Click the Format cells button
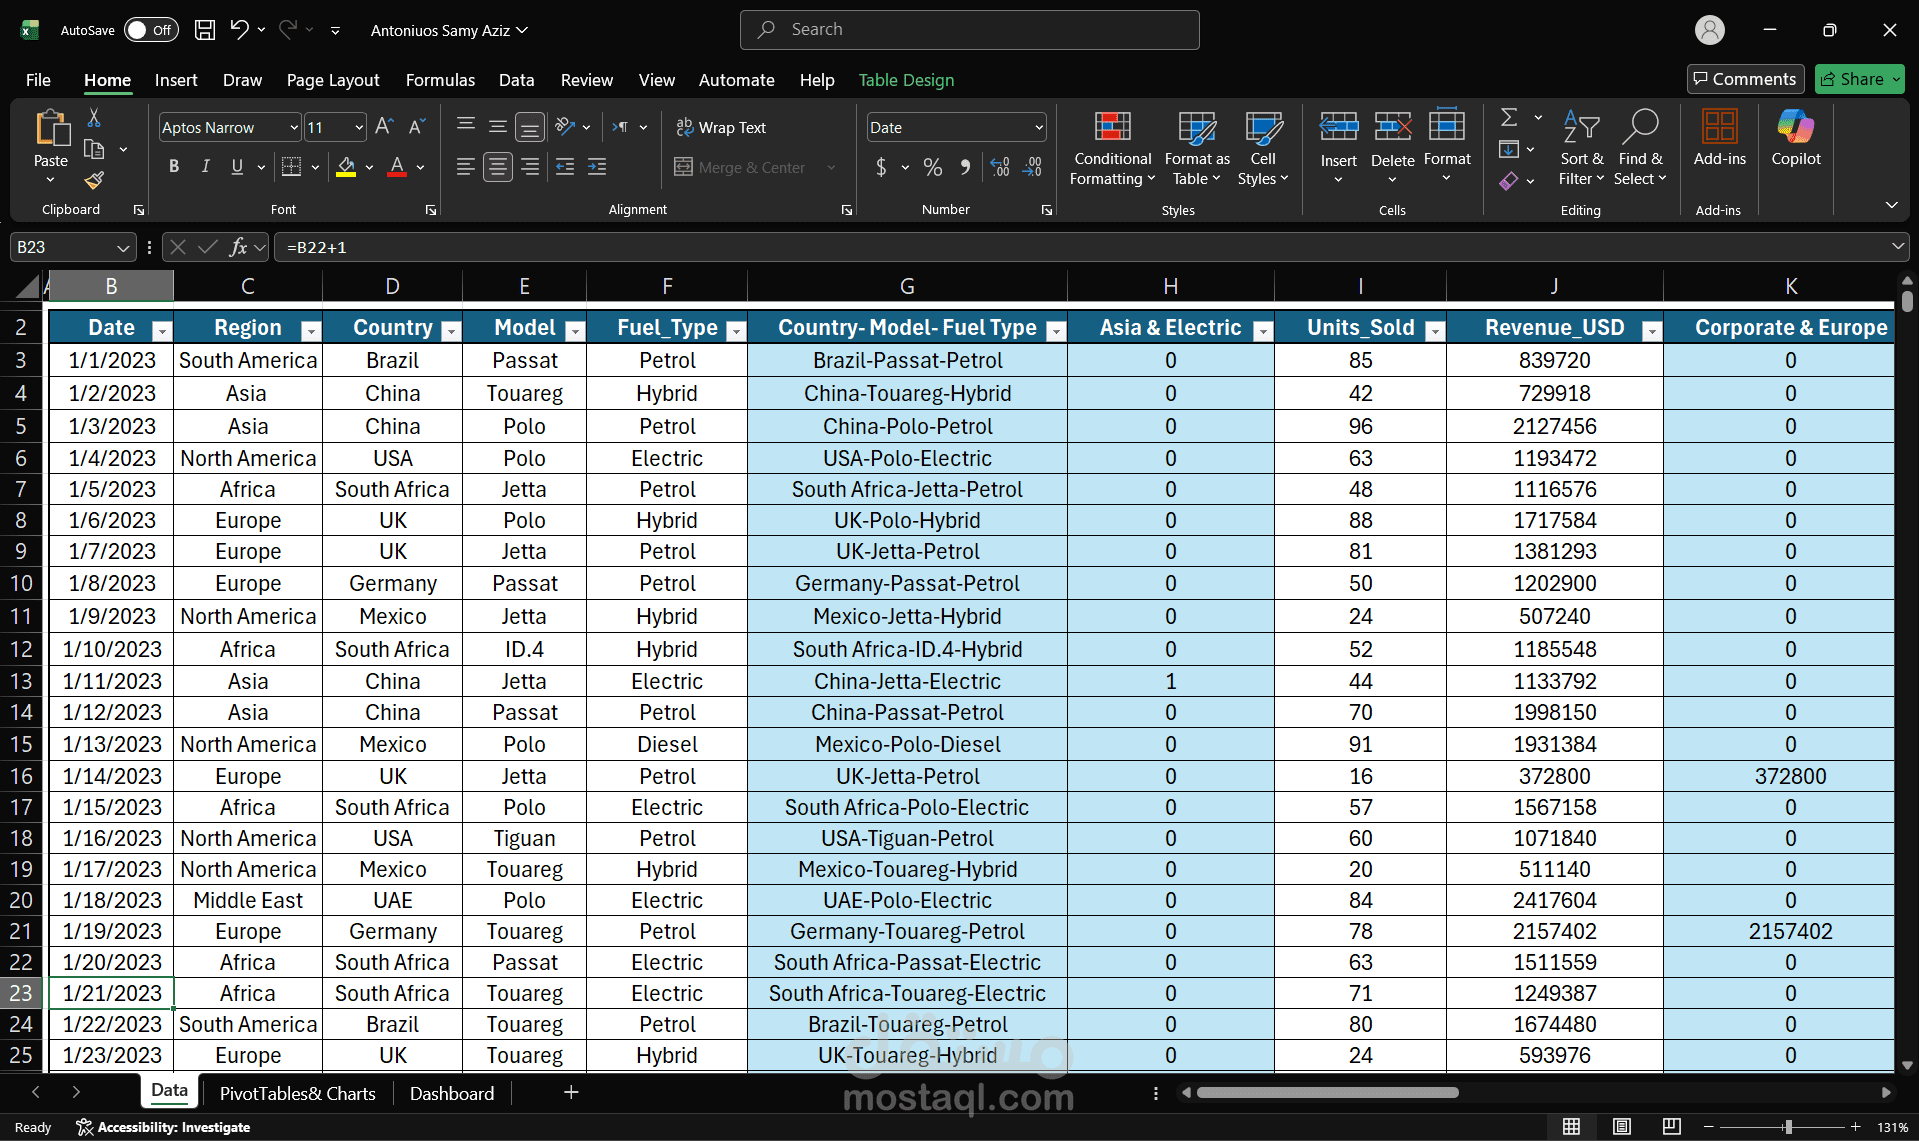The width and height of the screenshot is (1919, 1141). click(x=1447, y=146)
